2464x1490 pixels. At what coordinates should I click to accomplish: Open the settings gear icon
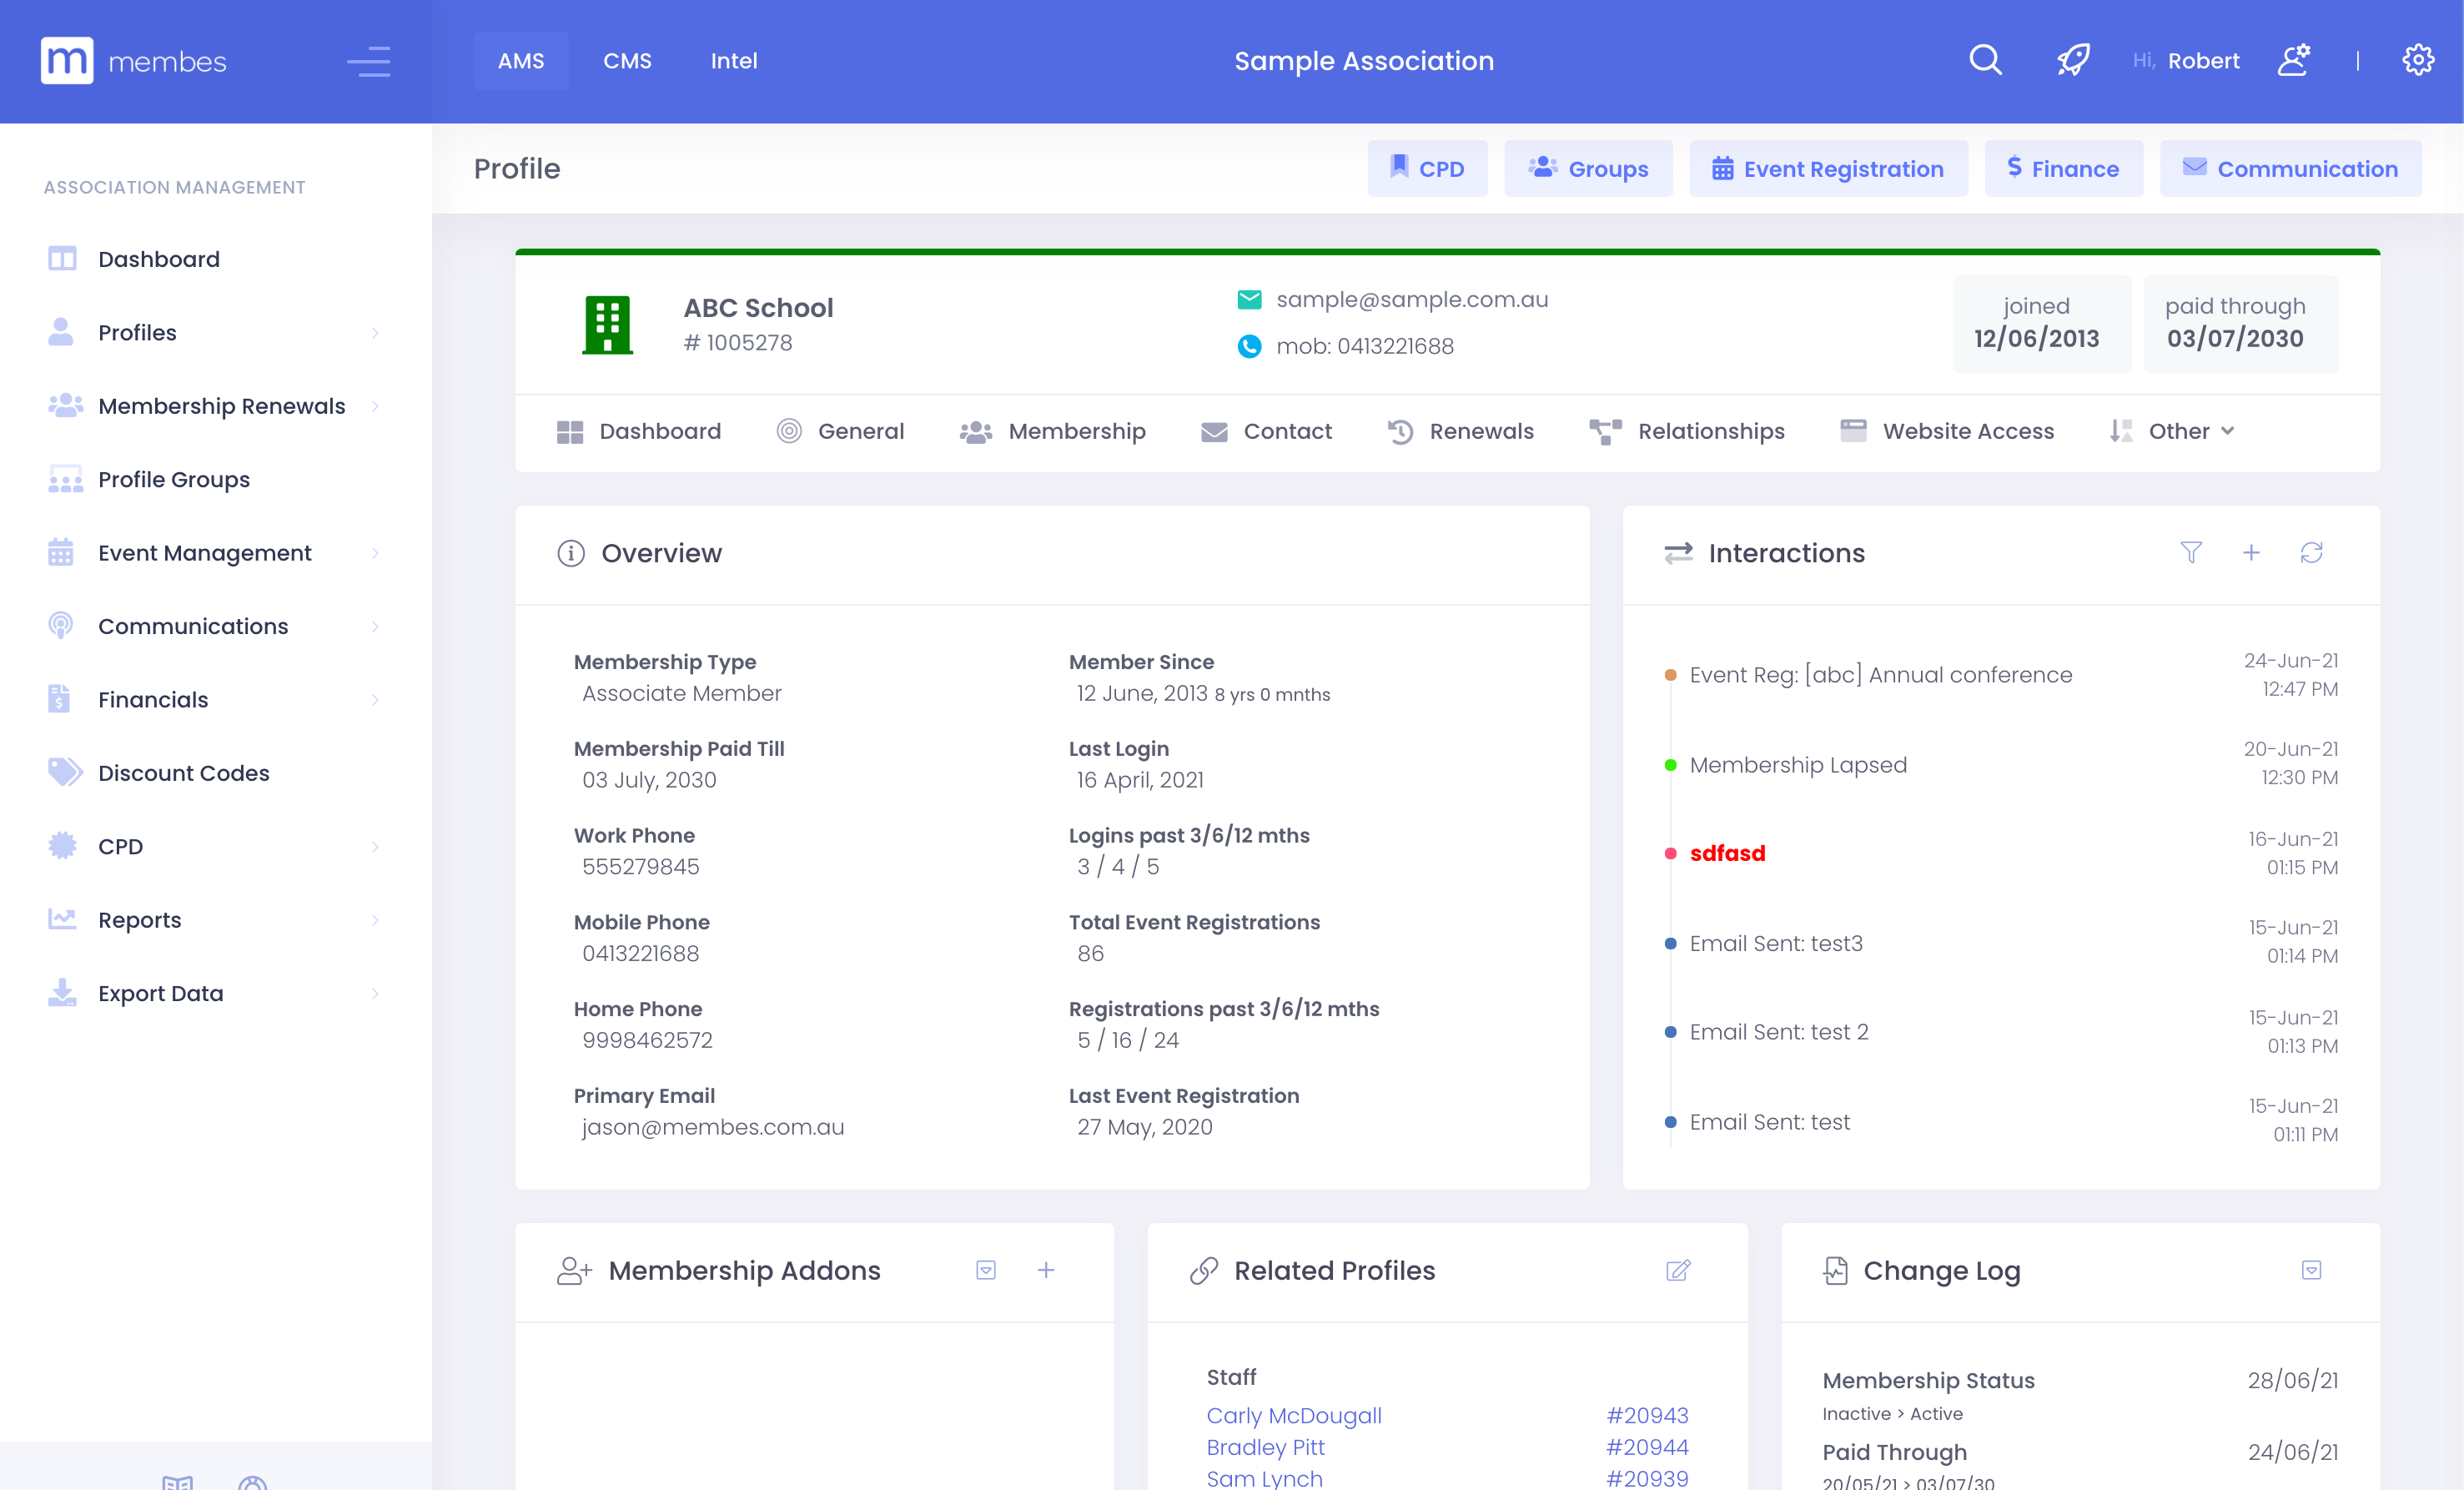2418,60
